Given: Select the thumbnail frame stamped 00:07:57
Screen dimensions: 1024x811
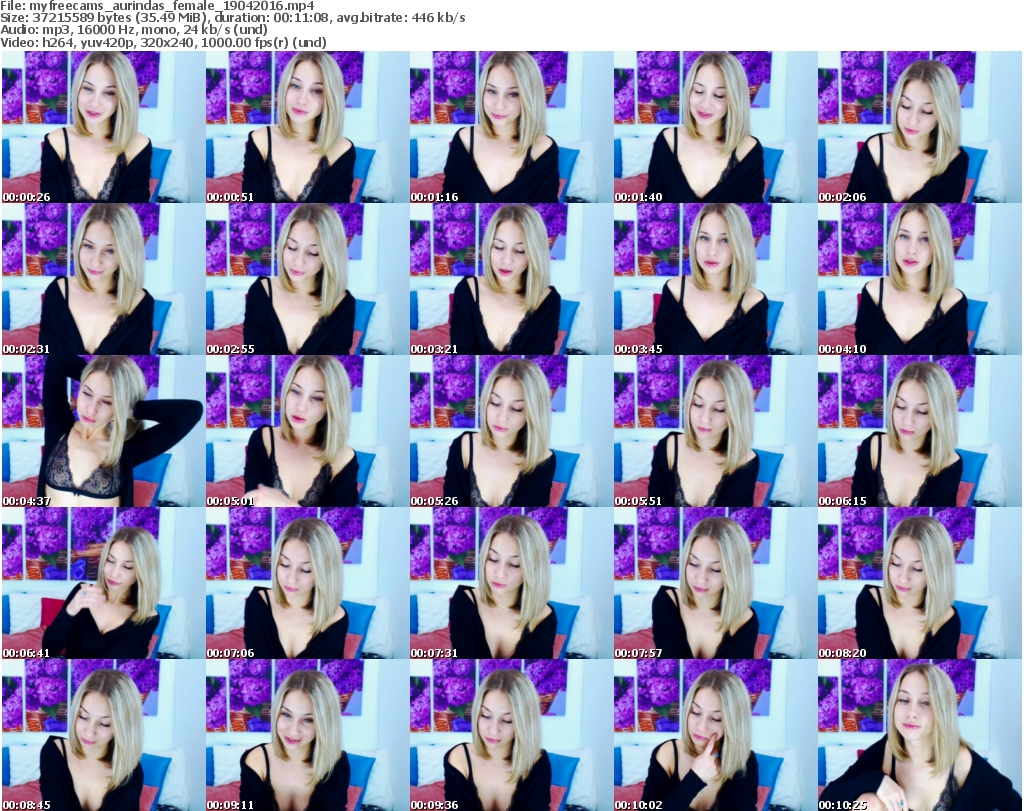Looking at the screenshot, I should point(715,583).
